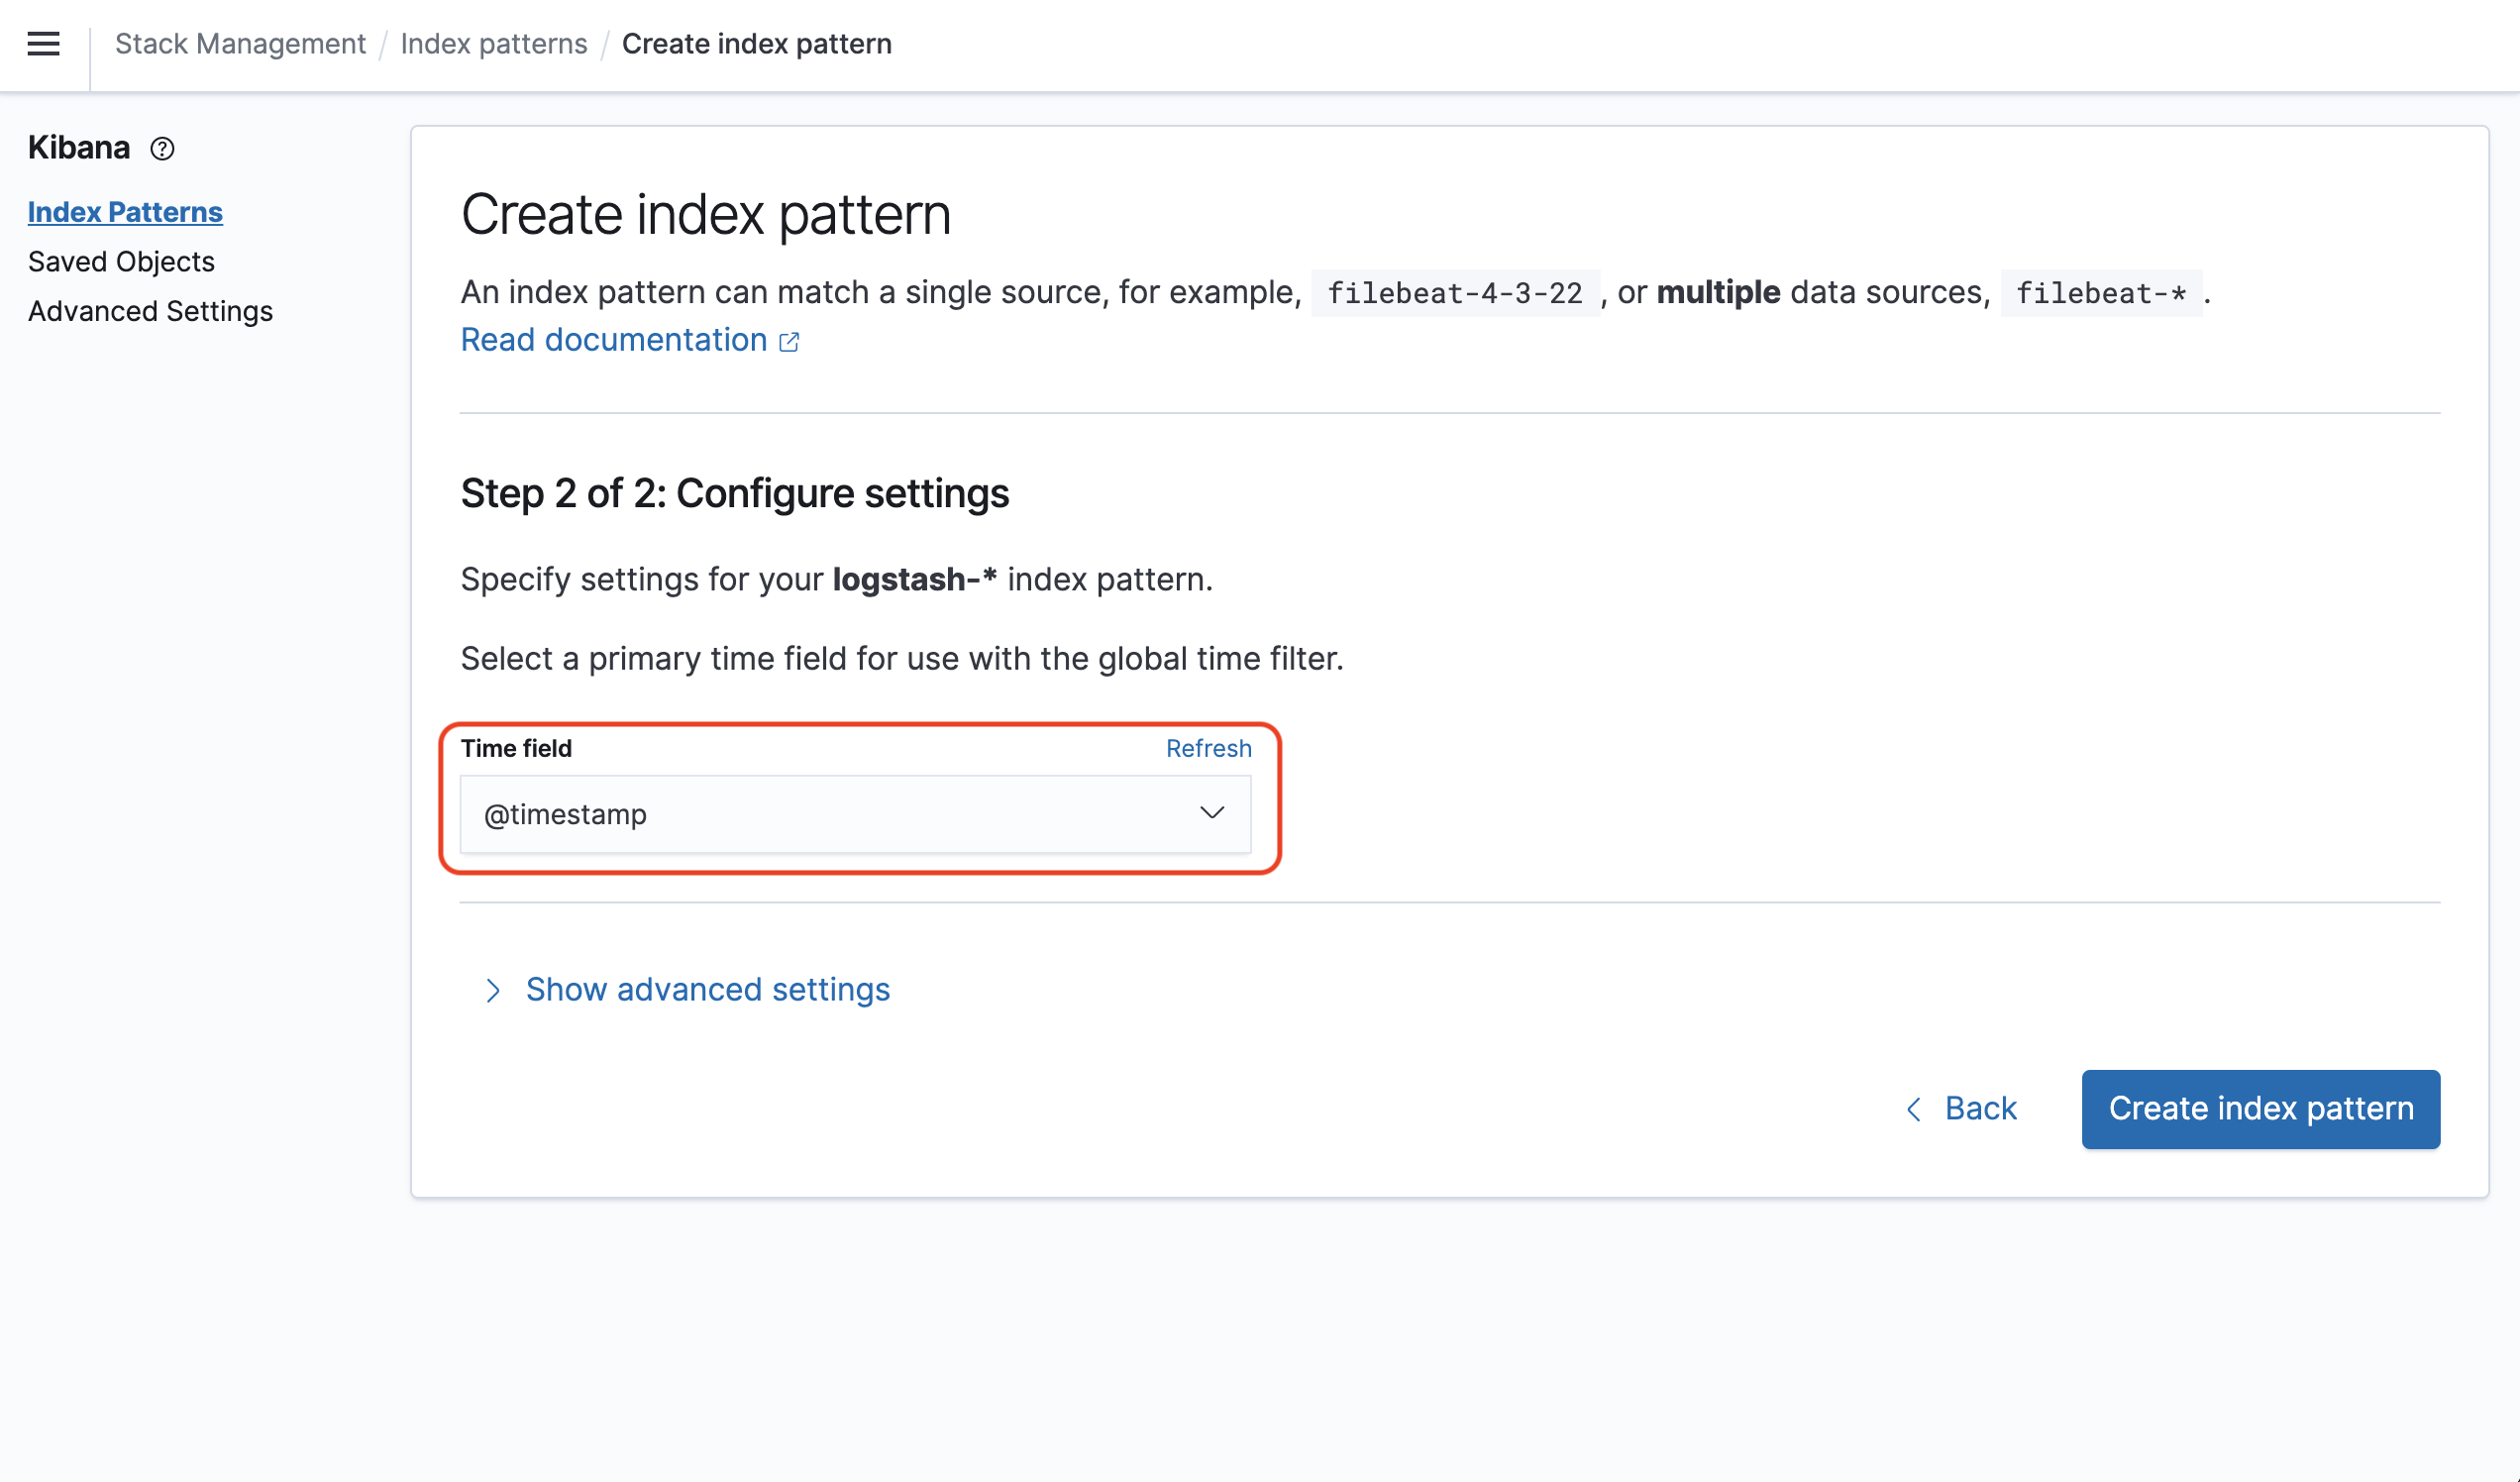Click the filebeat-* example code text
This screenshot has width=2520, height=1482.
[2100, 293]
